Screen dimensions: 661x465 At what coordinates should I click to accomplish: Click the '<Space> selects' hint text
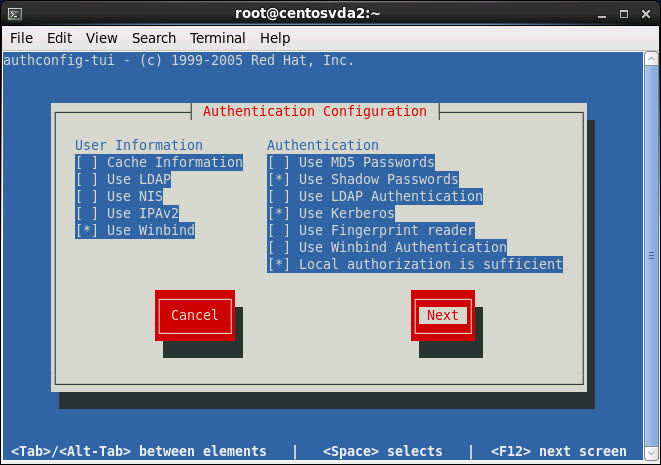(383, 451)
